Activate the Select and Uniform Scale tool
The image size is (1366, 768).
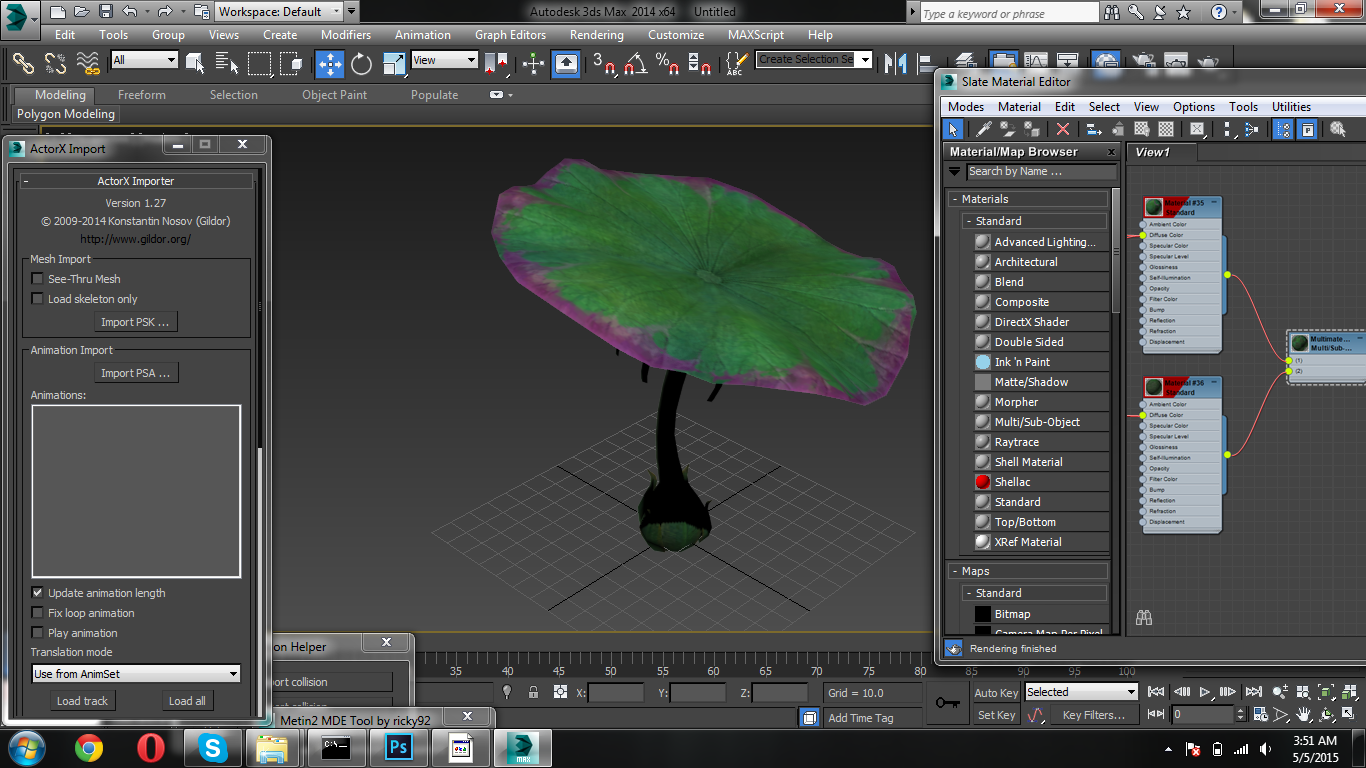coord(394,65)
